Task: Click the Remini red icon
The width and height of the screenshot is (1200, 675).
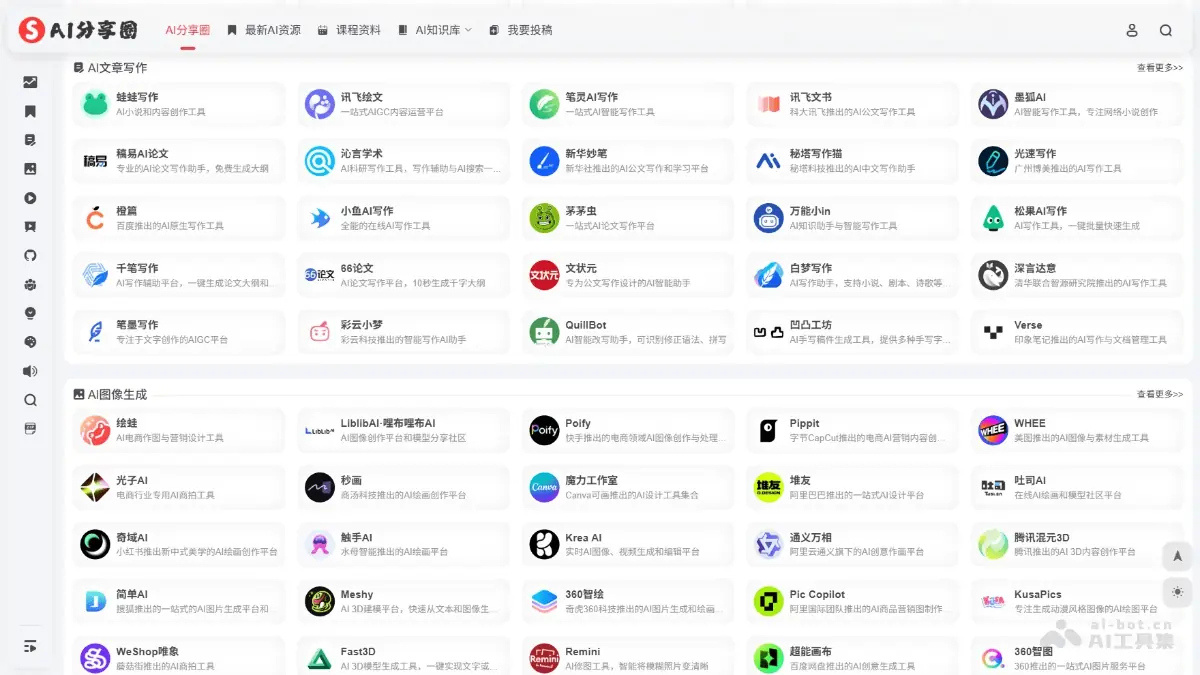Action: (x=544, y=658)
